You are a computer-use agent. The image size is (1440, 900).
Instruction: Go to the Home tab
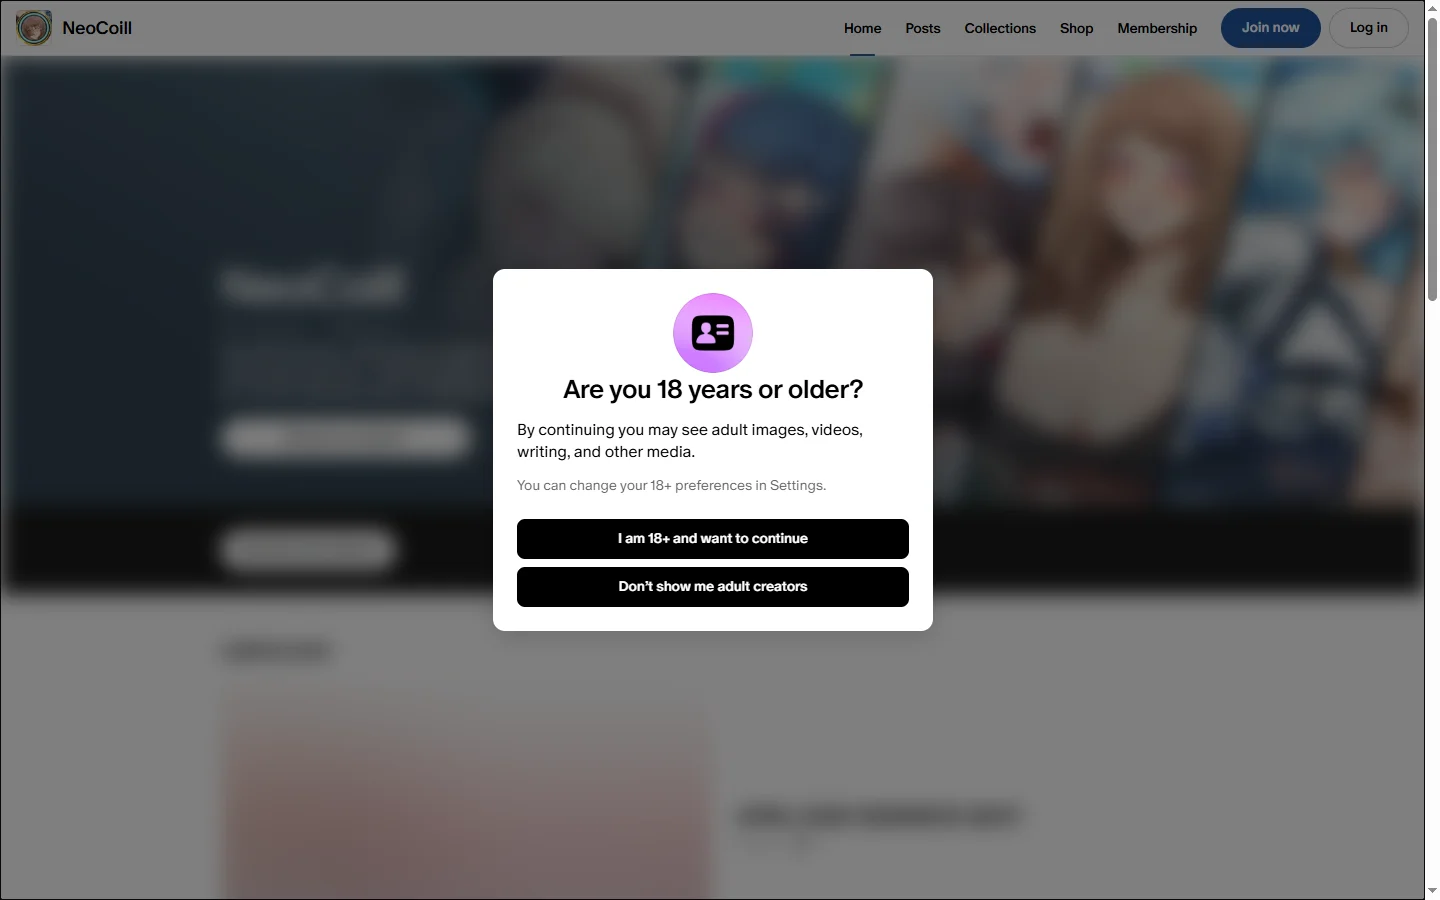click(862, 28)
